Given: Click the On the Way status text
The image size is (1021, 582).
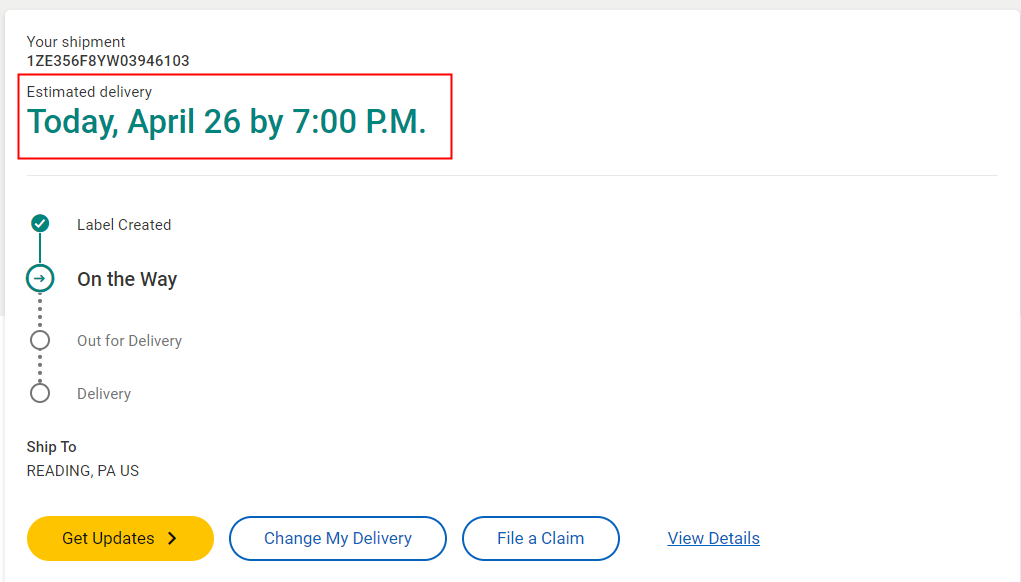Looking at the screenshot, I should click(x=127, y=279).
